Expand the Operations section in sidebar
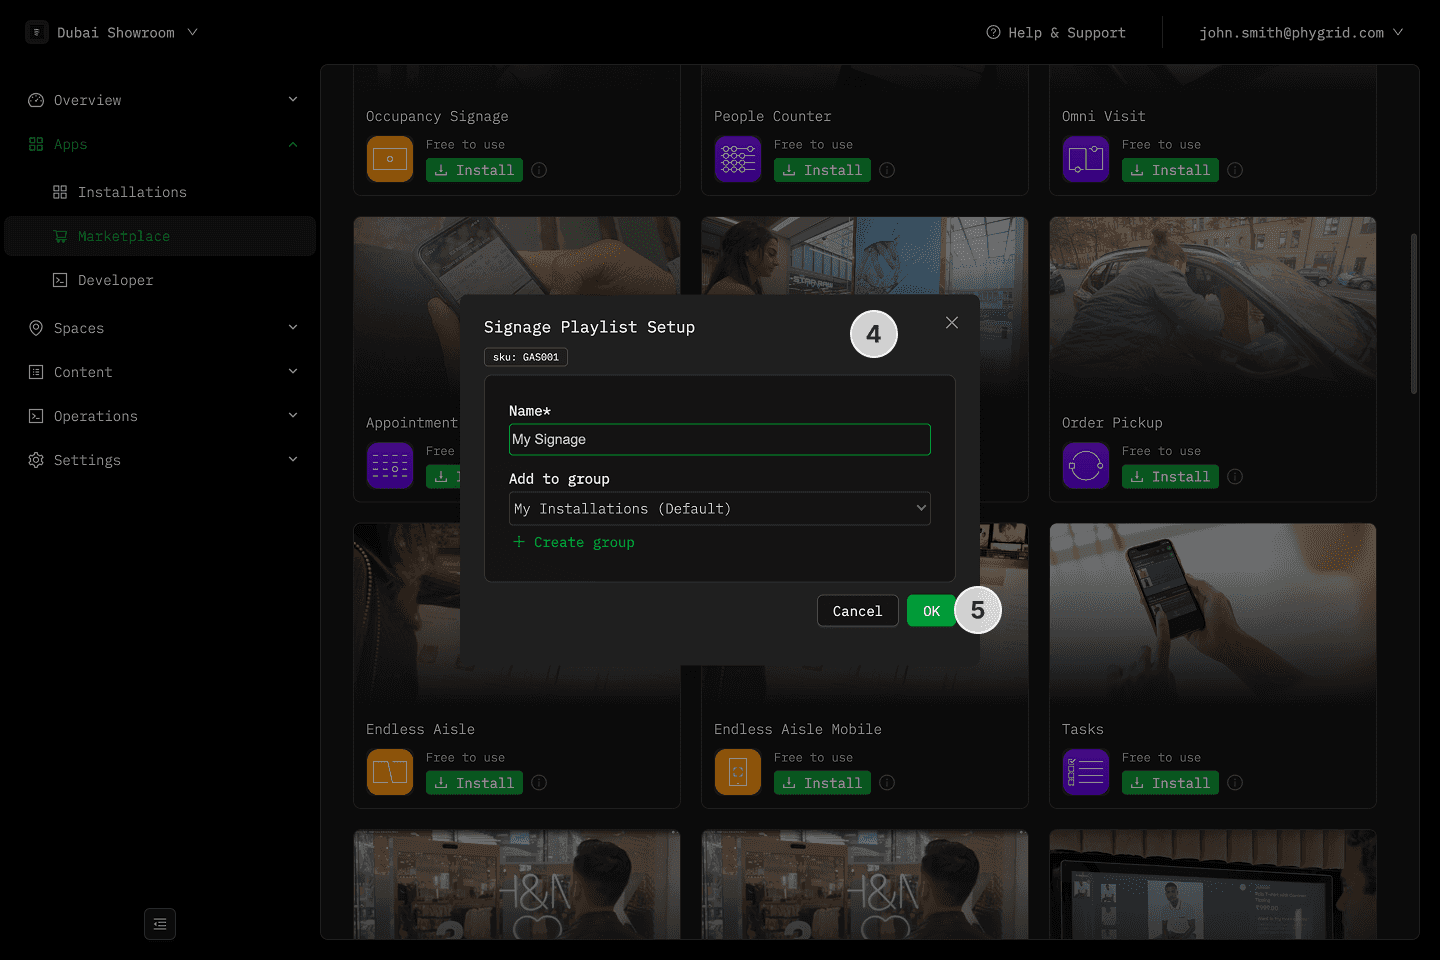The height and width of the screenshot is (960, 1440). pos(293,416)
